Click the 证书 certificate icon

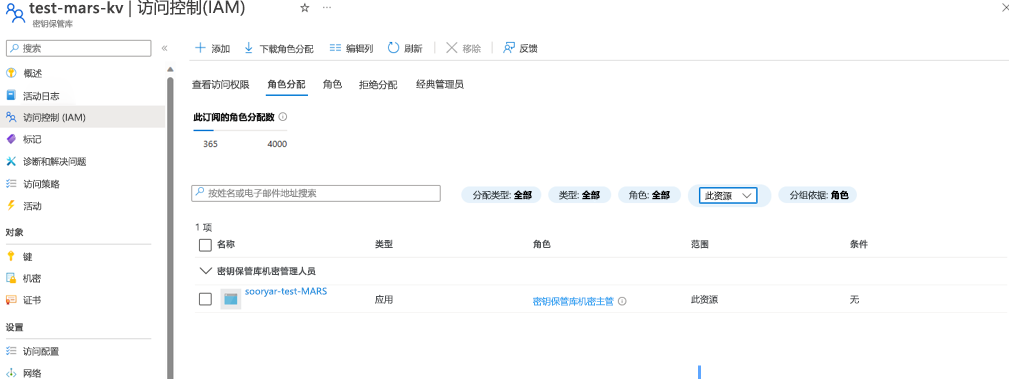[x=11, y=300]
